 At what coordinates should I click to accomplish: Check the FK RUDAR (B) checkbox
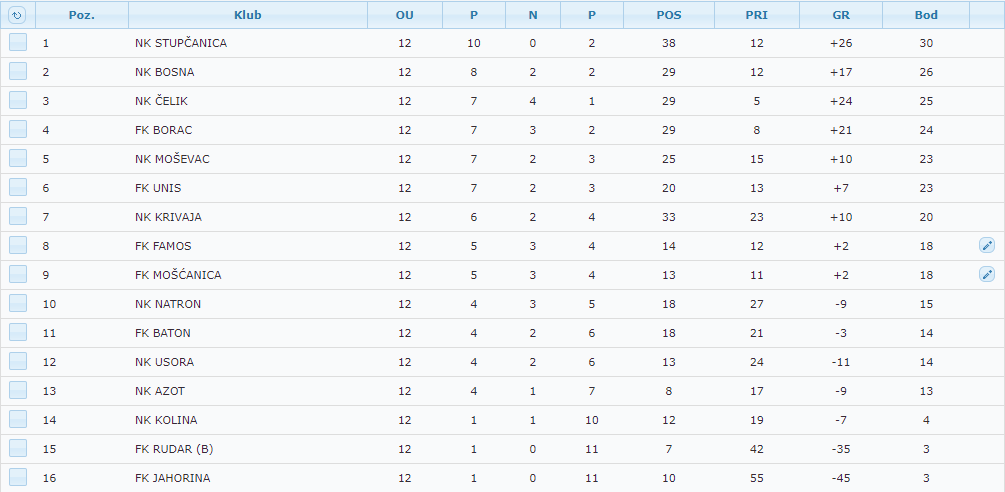(18, 448)
